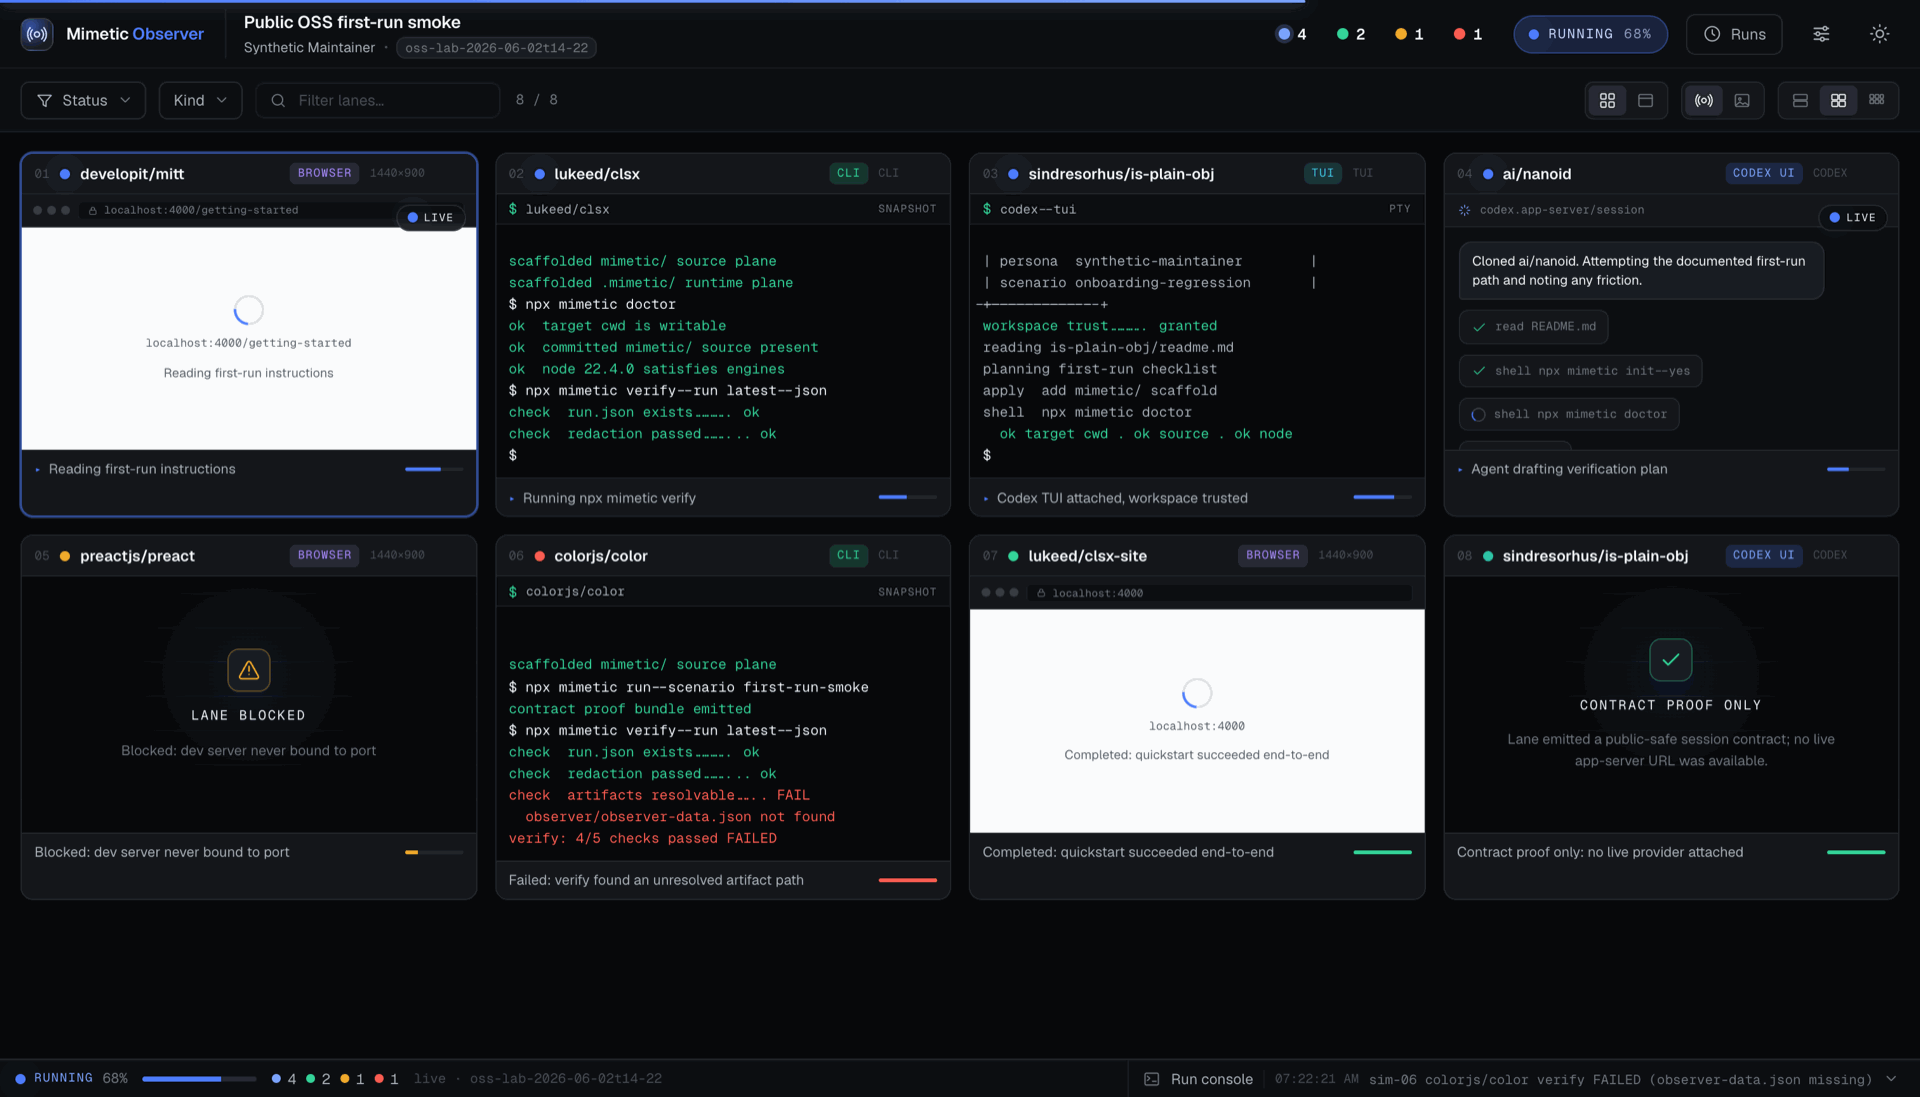Switch to single-window focus layout

[x=1645, y=100]
